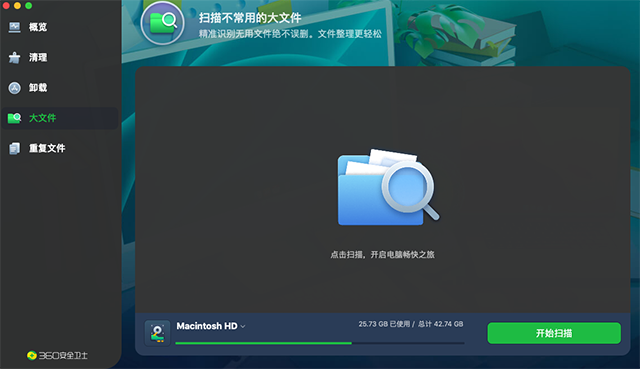Image resolution: width=640 pixels, height=369 pixels.
Task: Minimize the window with yellow button
Action: pyautogui.click(x=17, y=5)
